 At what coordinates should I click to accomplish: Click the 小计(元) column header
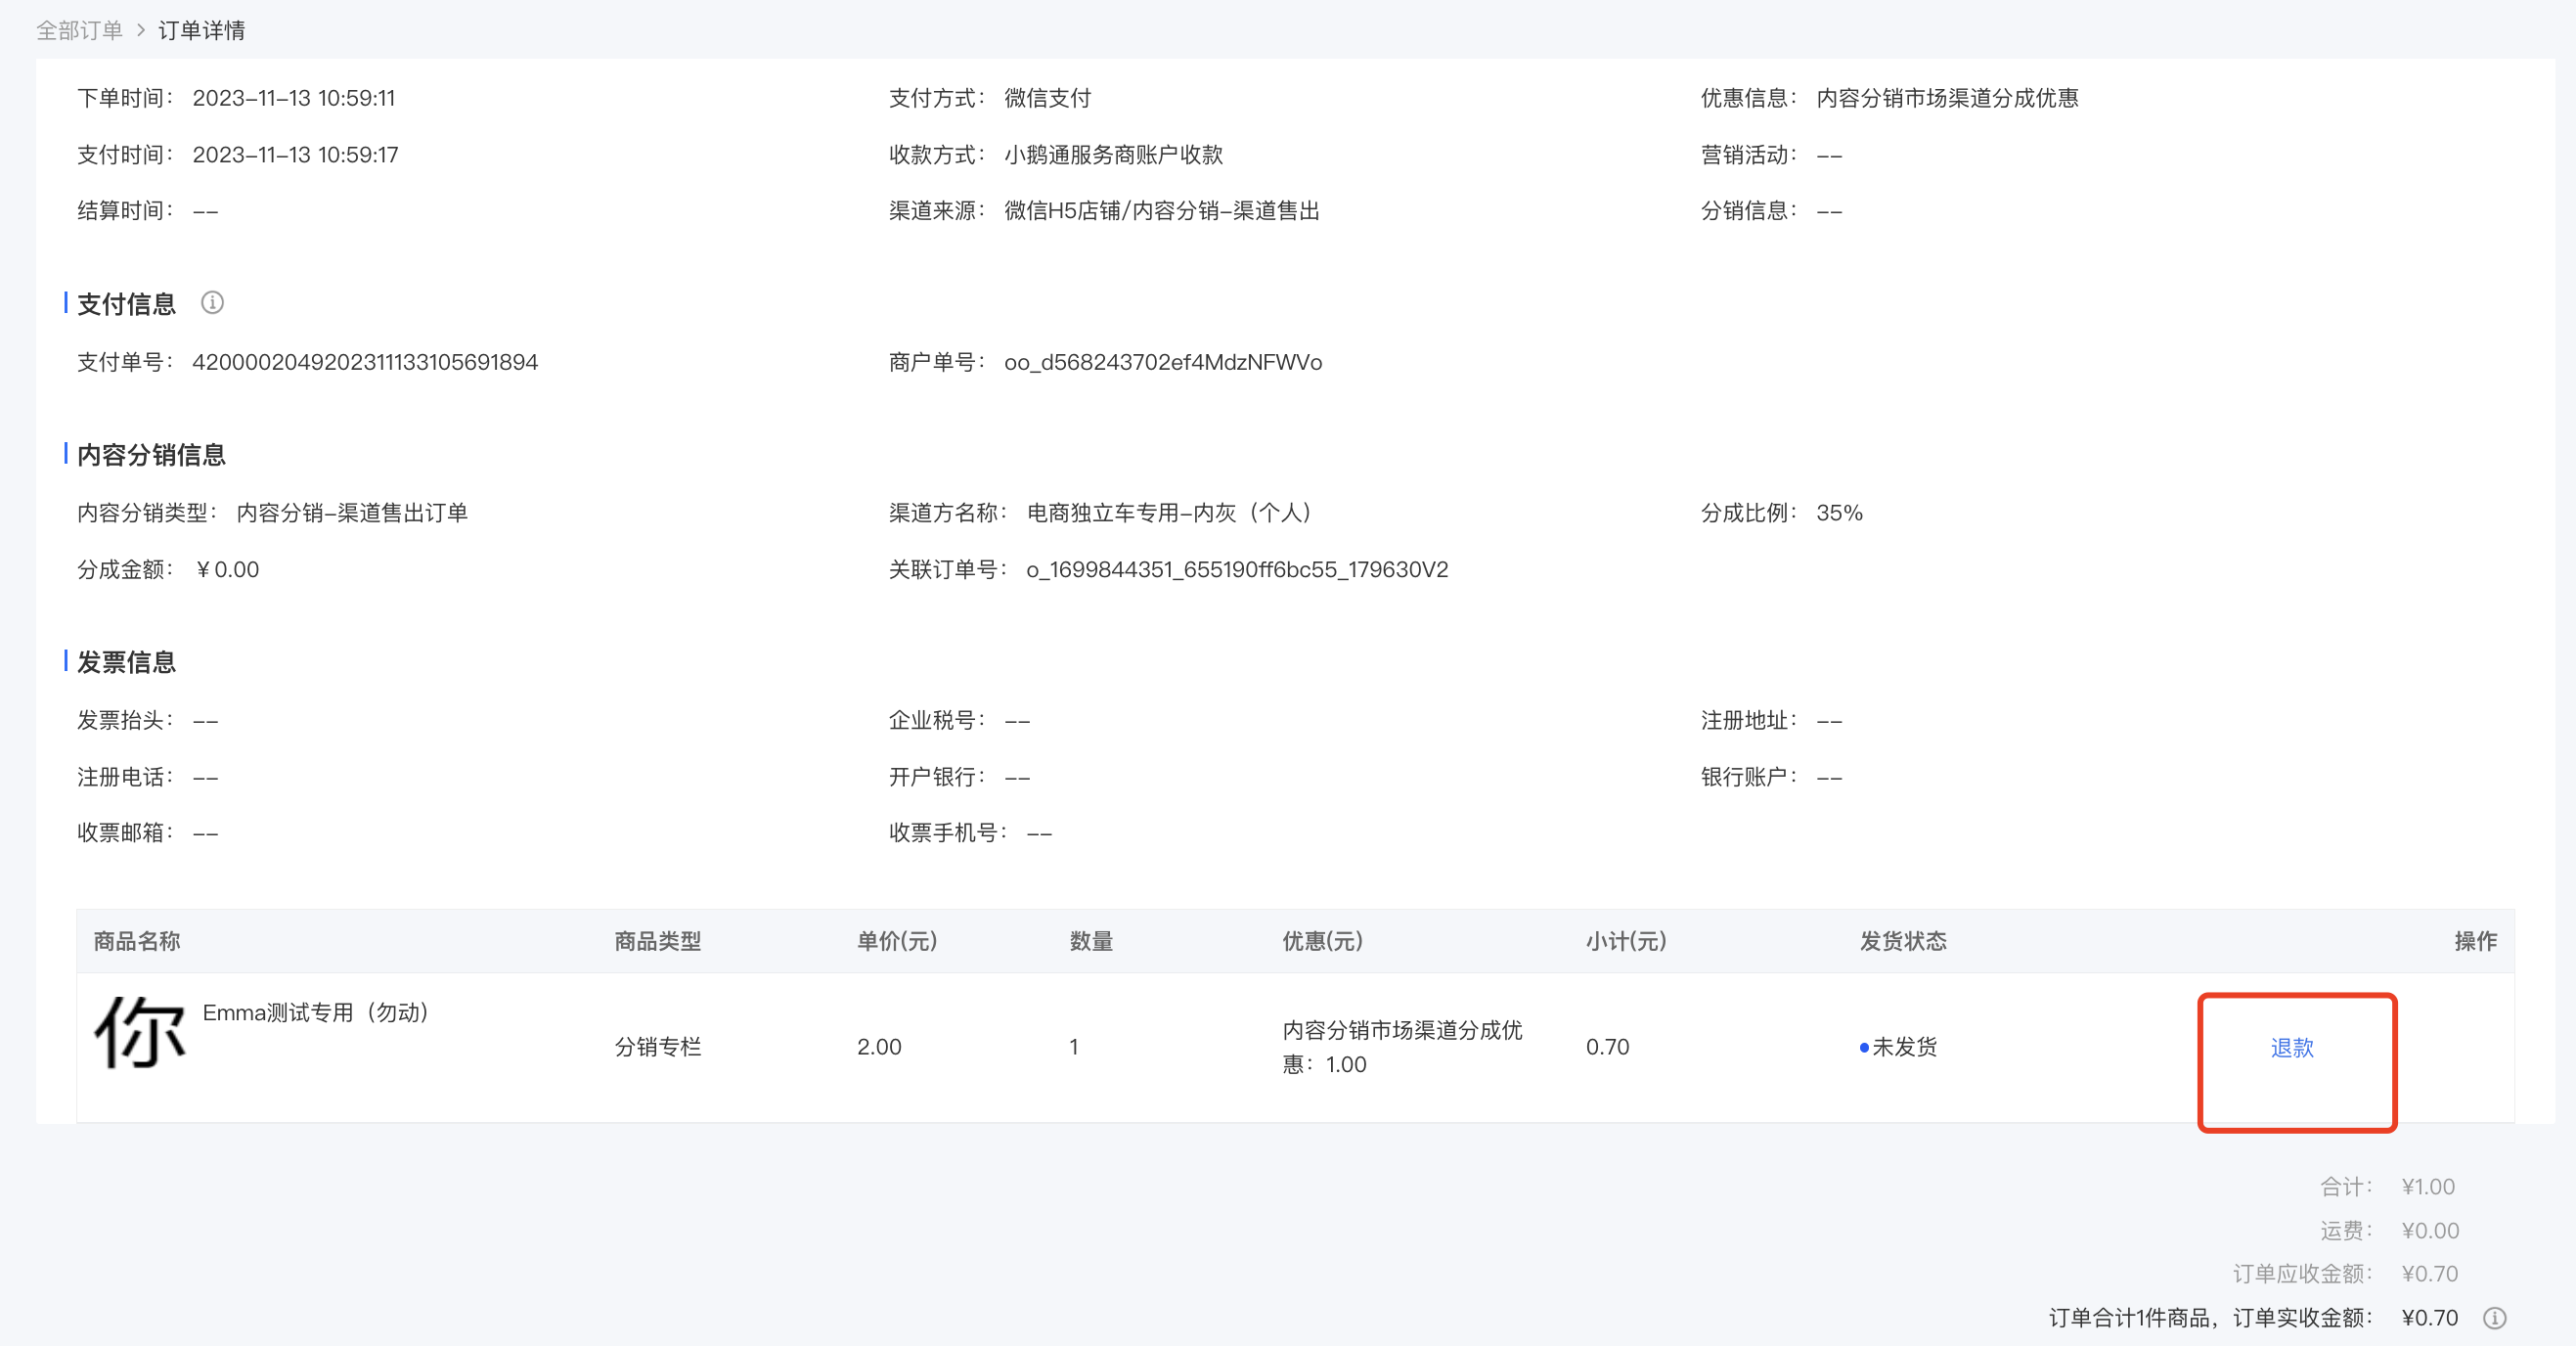1626,941
